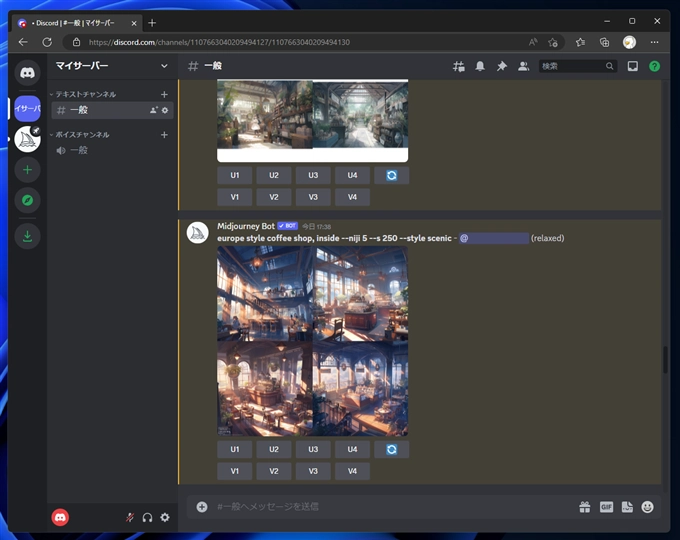Open the upper generated image grid
Viewport: 680px width, 540px height.
(x=312, y=121)
